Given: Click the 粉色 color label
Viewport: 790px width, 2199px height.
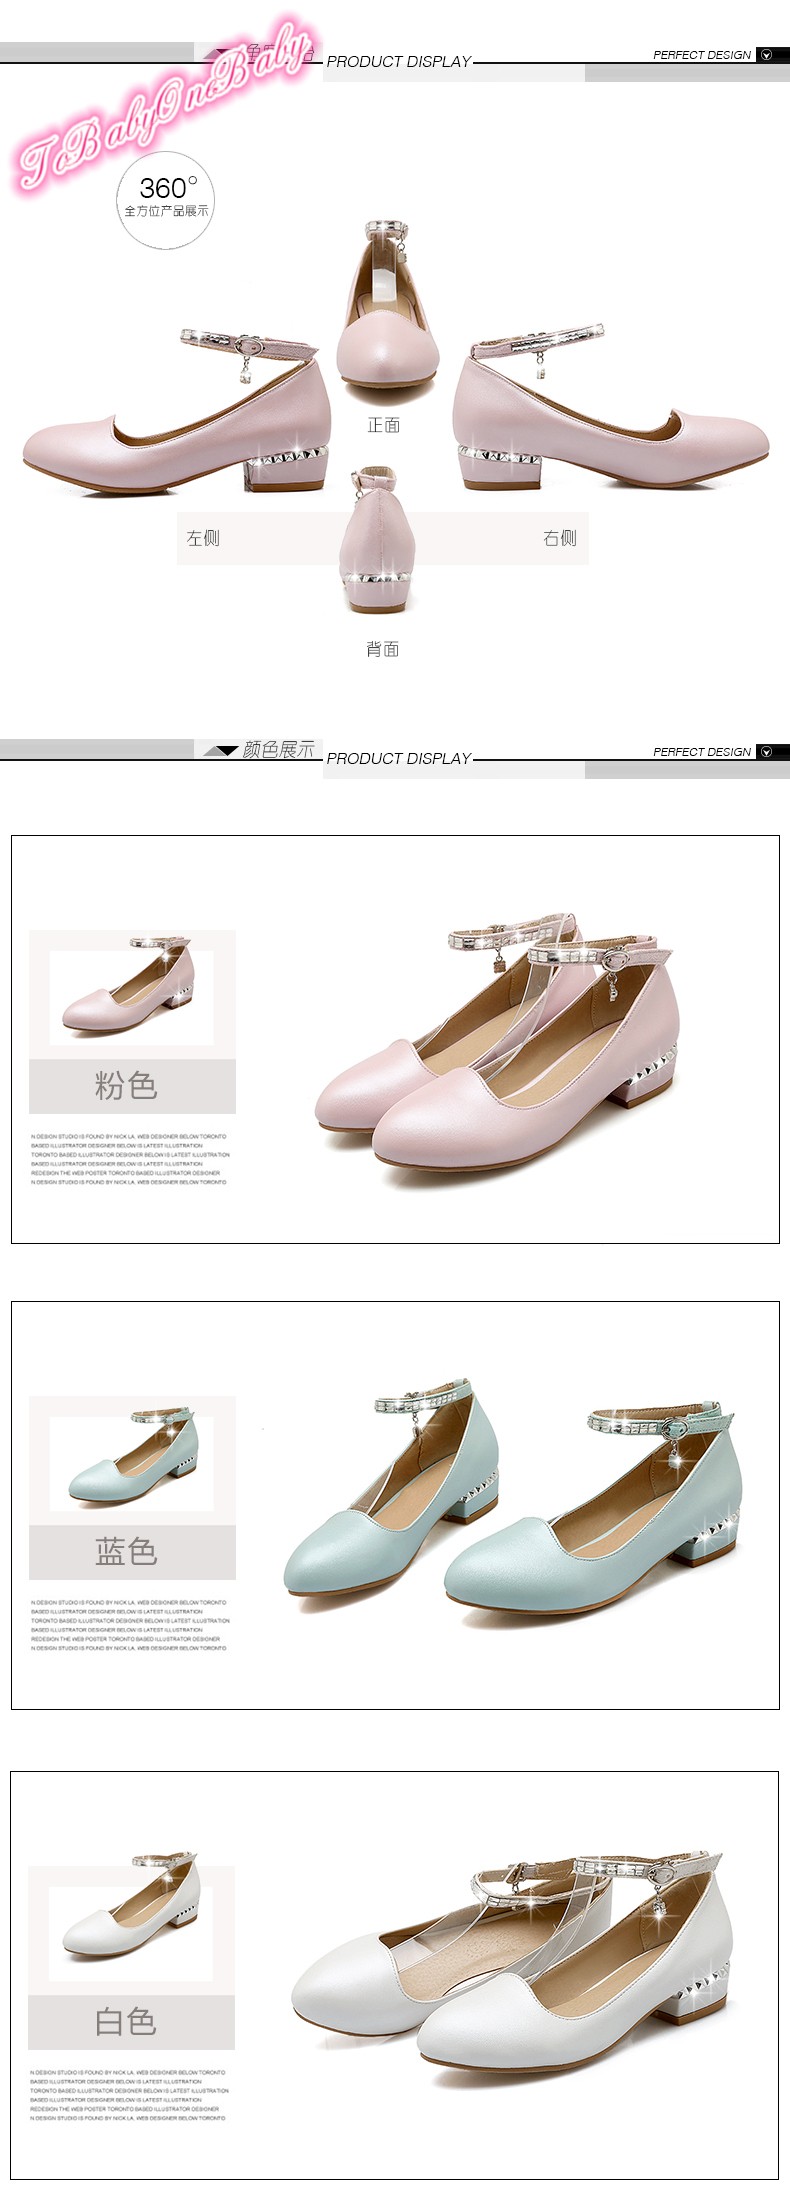Looking at the screenshot, I should click(126, 1085).
